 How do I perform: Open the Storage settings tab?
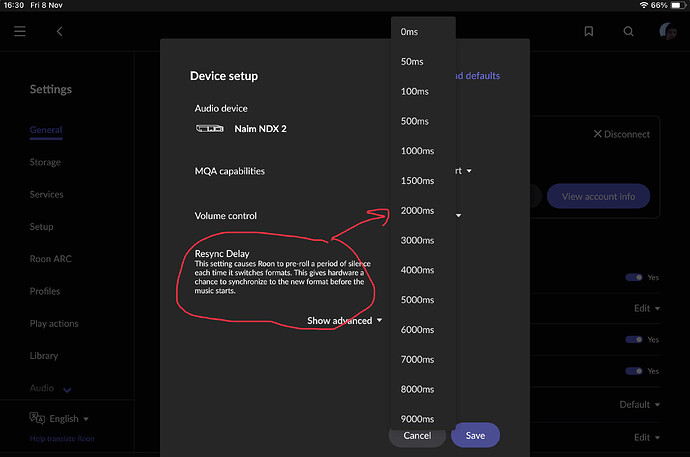(x=45, y=162)
